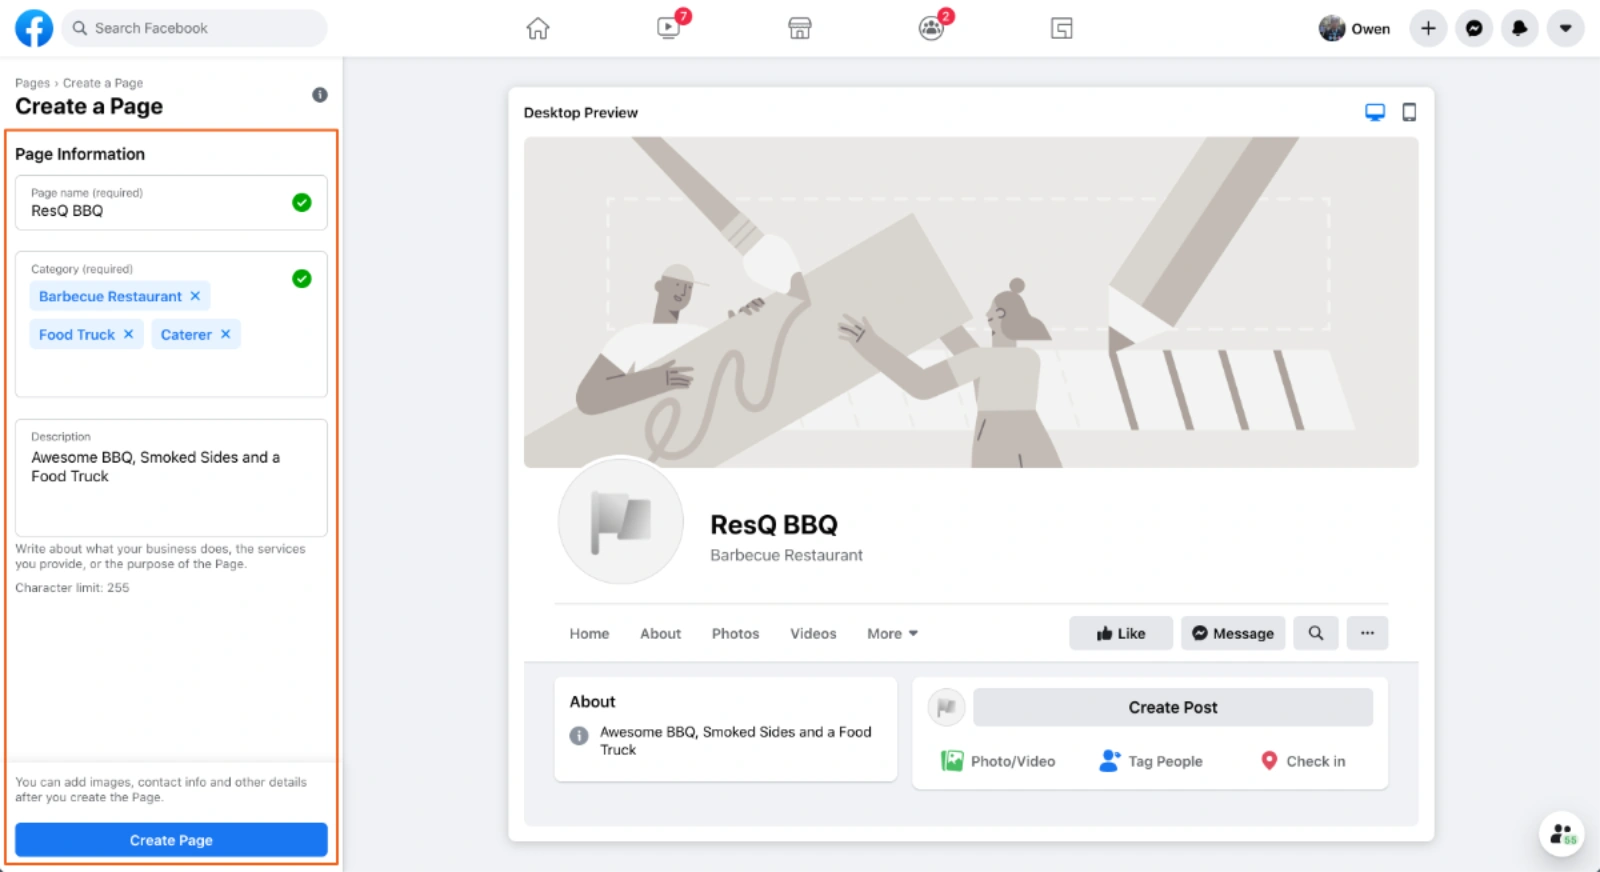Click the Character limit: 255 note

click(72, 588)
